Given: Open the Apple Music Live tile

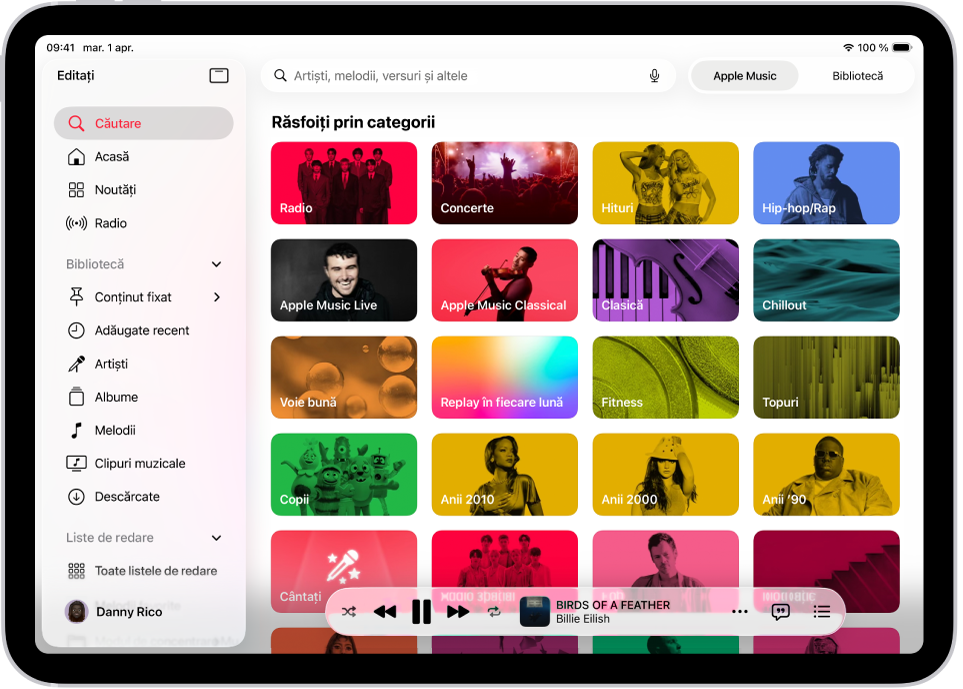Looking at the screenshot, I should (344, 280).
